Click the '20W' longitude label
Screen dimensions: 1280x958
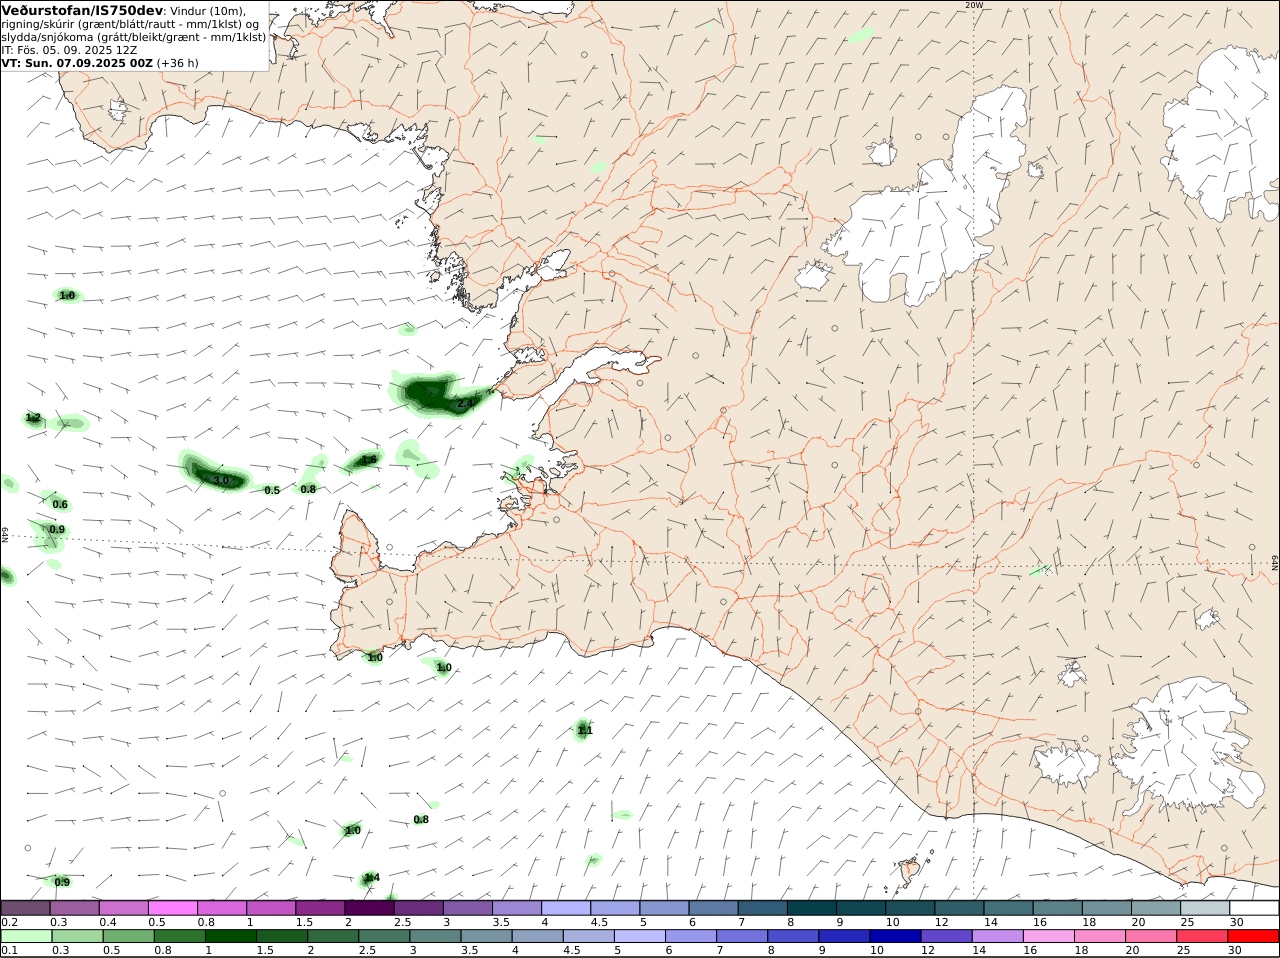(x=974, y=5)
